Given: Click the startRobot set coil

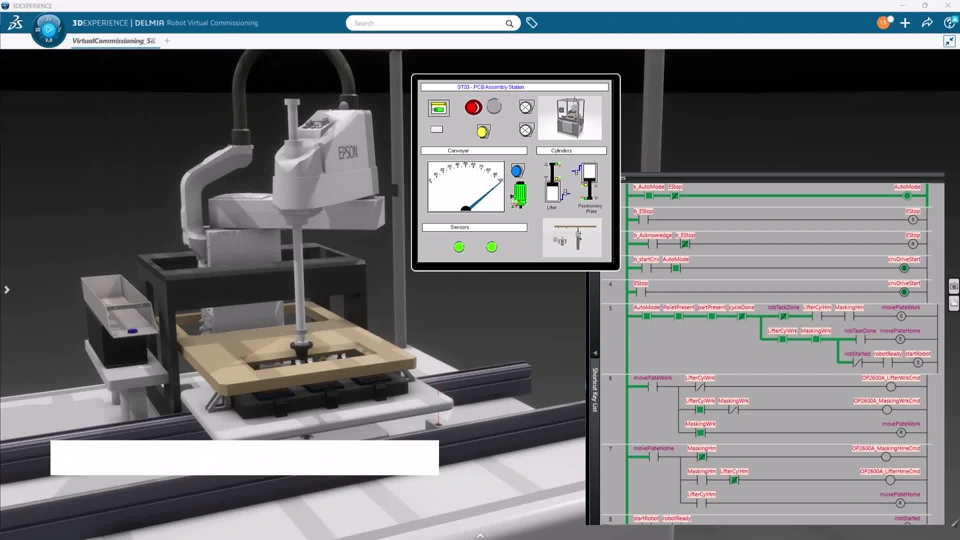Looking at the screenshot, I should pos(917,362).
